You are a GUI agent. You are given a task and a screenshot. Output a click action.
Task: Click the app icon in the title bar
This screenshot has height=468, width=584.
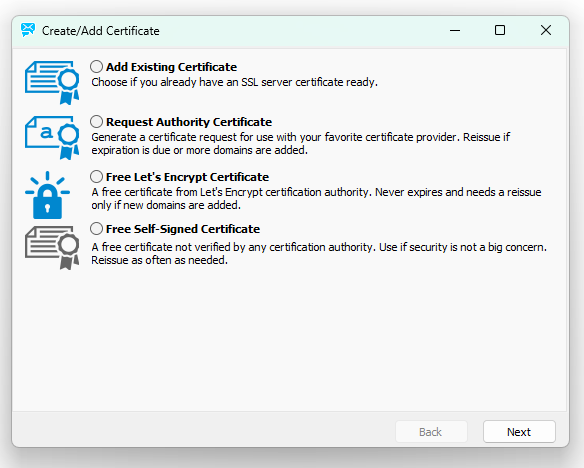click(28, 30)
